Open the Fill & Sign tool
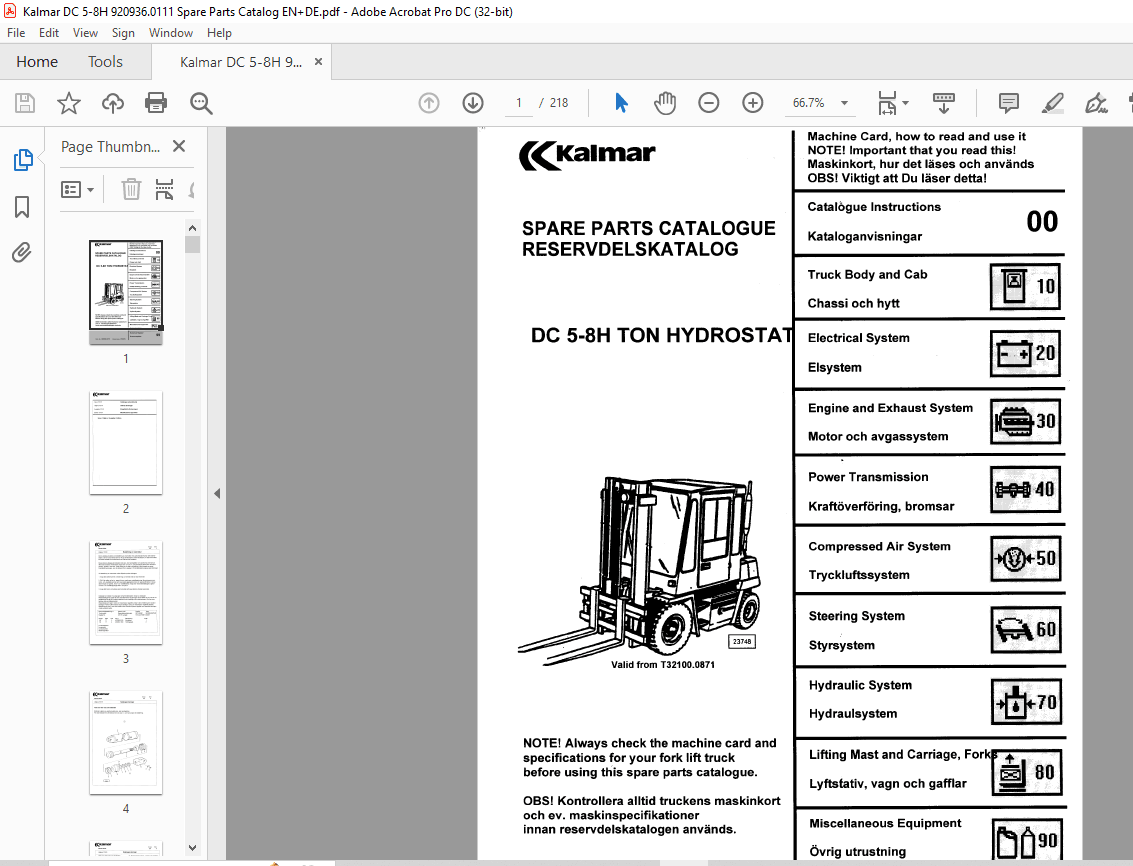Image resolution: width=1133 pixels, height=866 pixels. pos(1096,103)
